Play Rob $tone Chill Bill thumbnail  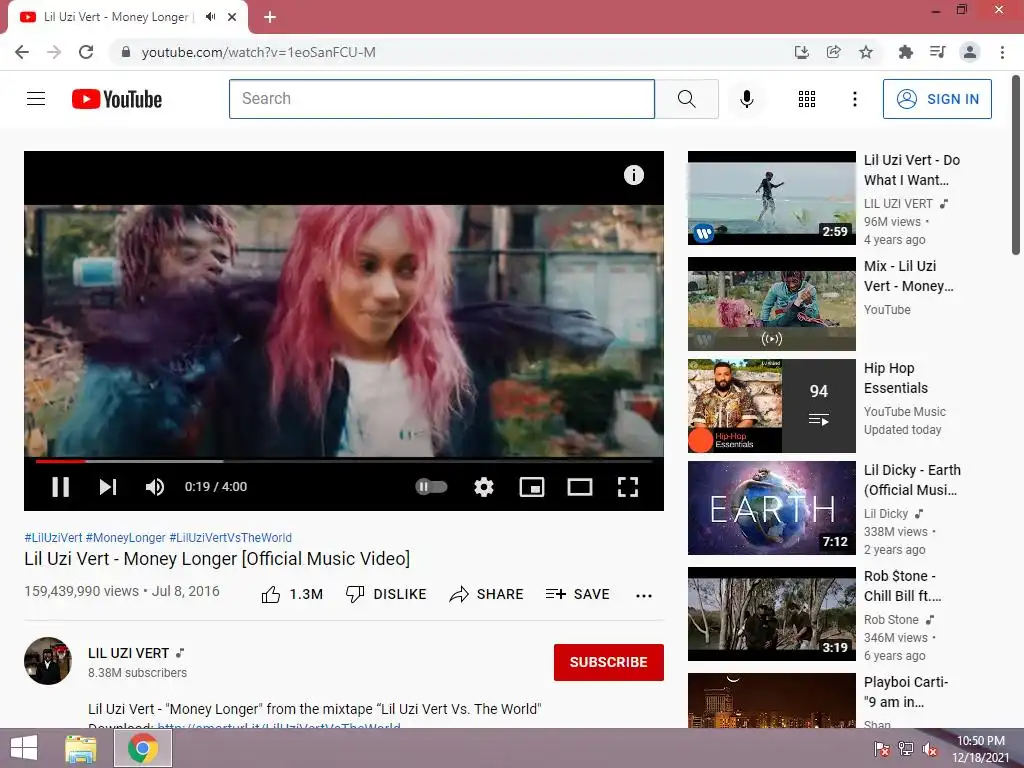771,614
